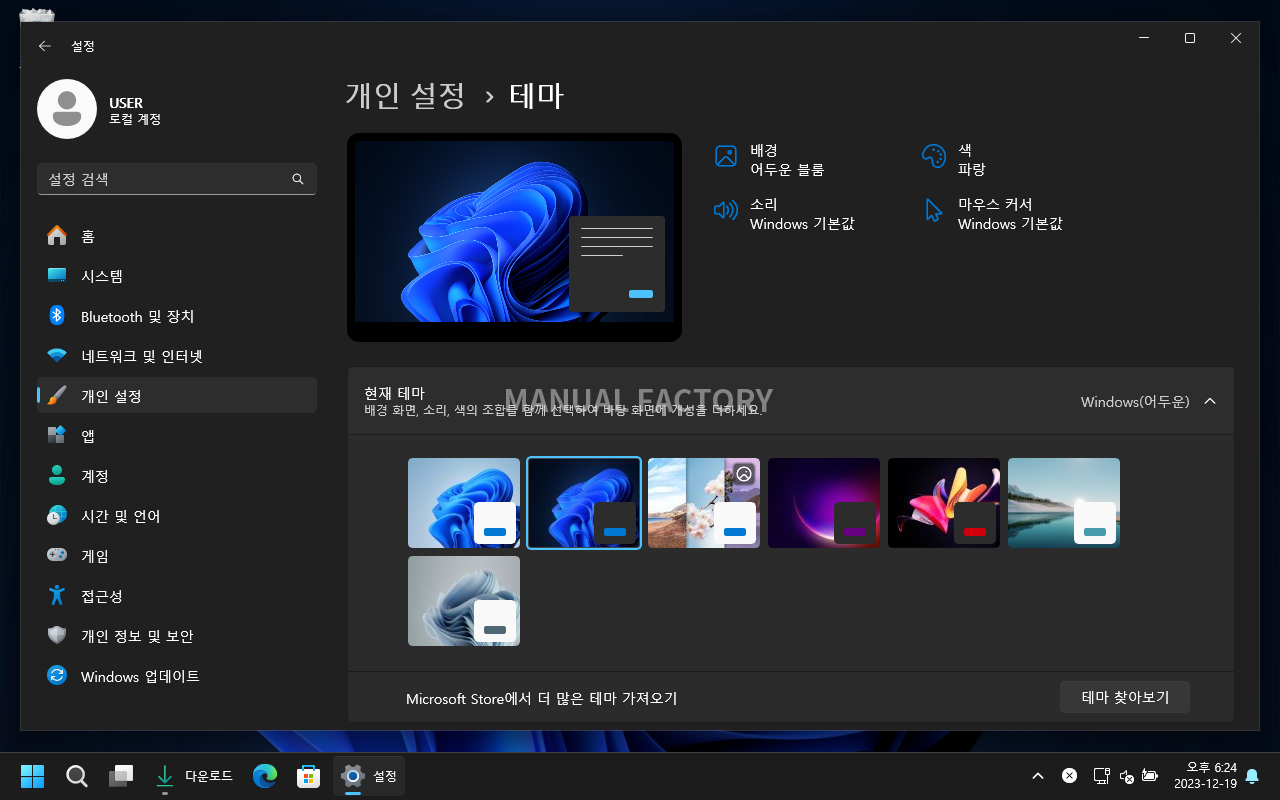Open Microsoft Store taskbar icon
Image resolution: width=1280 pixels, height=800 pixels.
pyautogui.click(x=308, y=776)
